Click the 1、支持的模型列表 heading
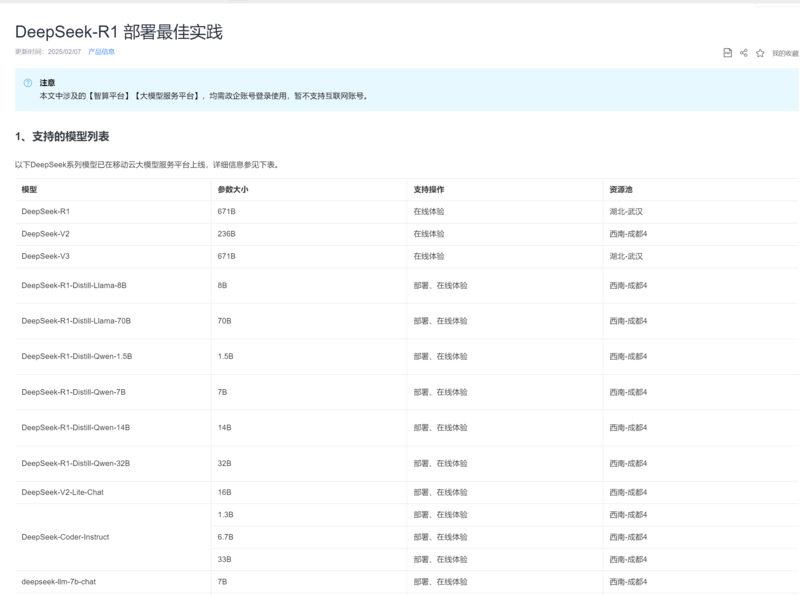 (62, 136)
